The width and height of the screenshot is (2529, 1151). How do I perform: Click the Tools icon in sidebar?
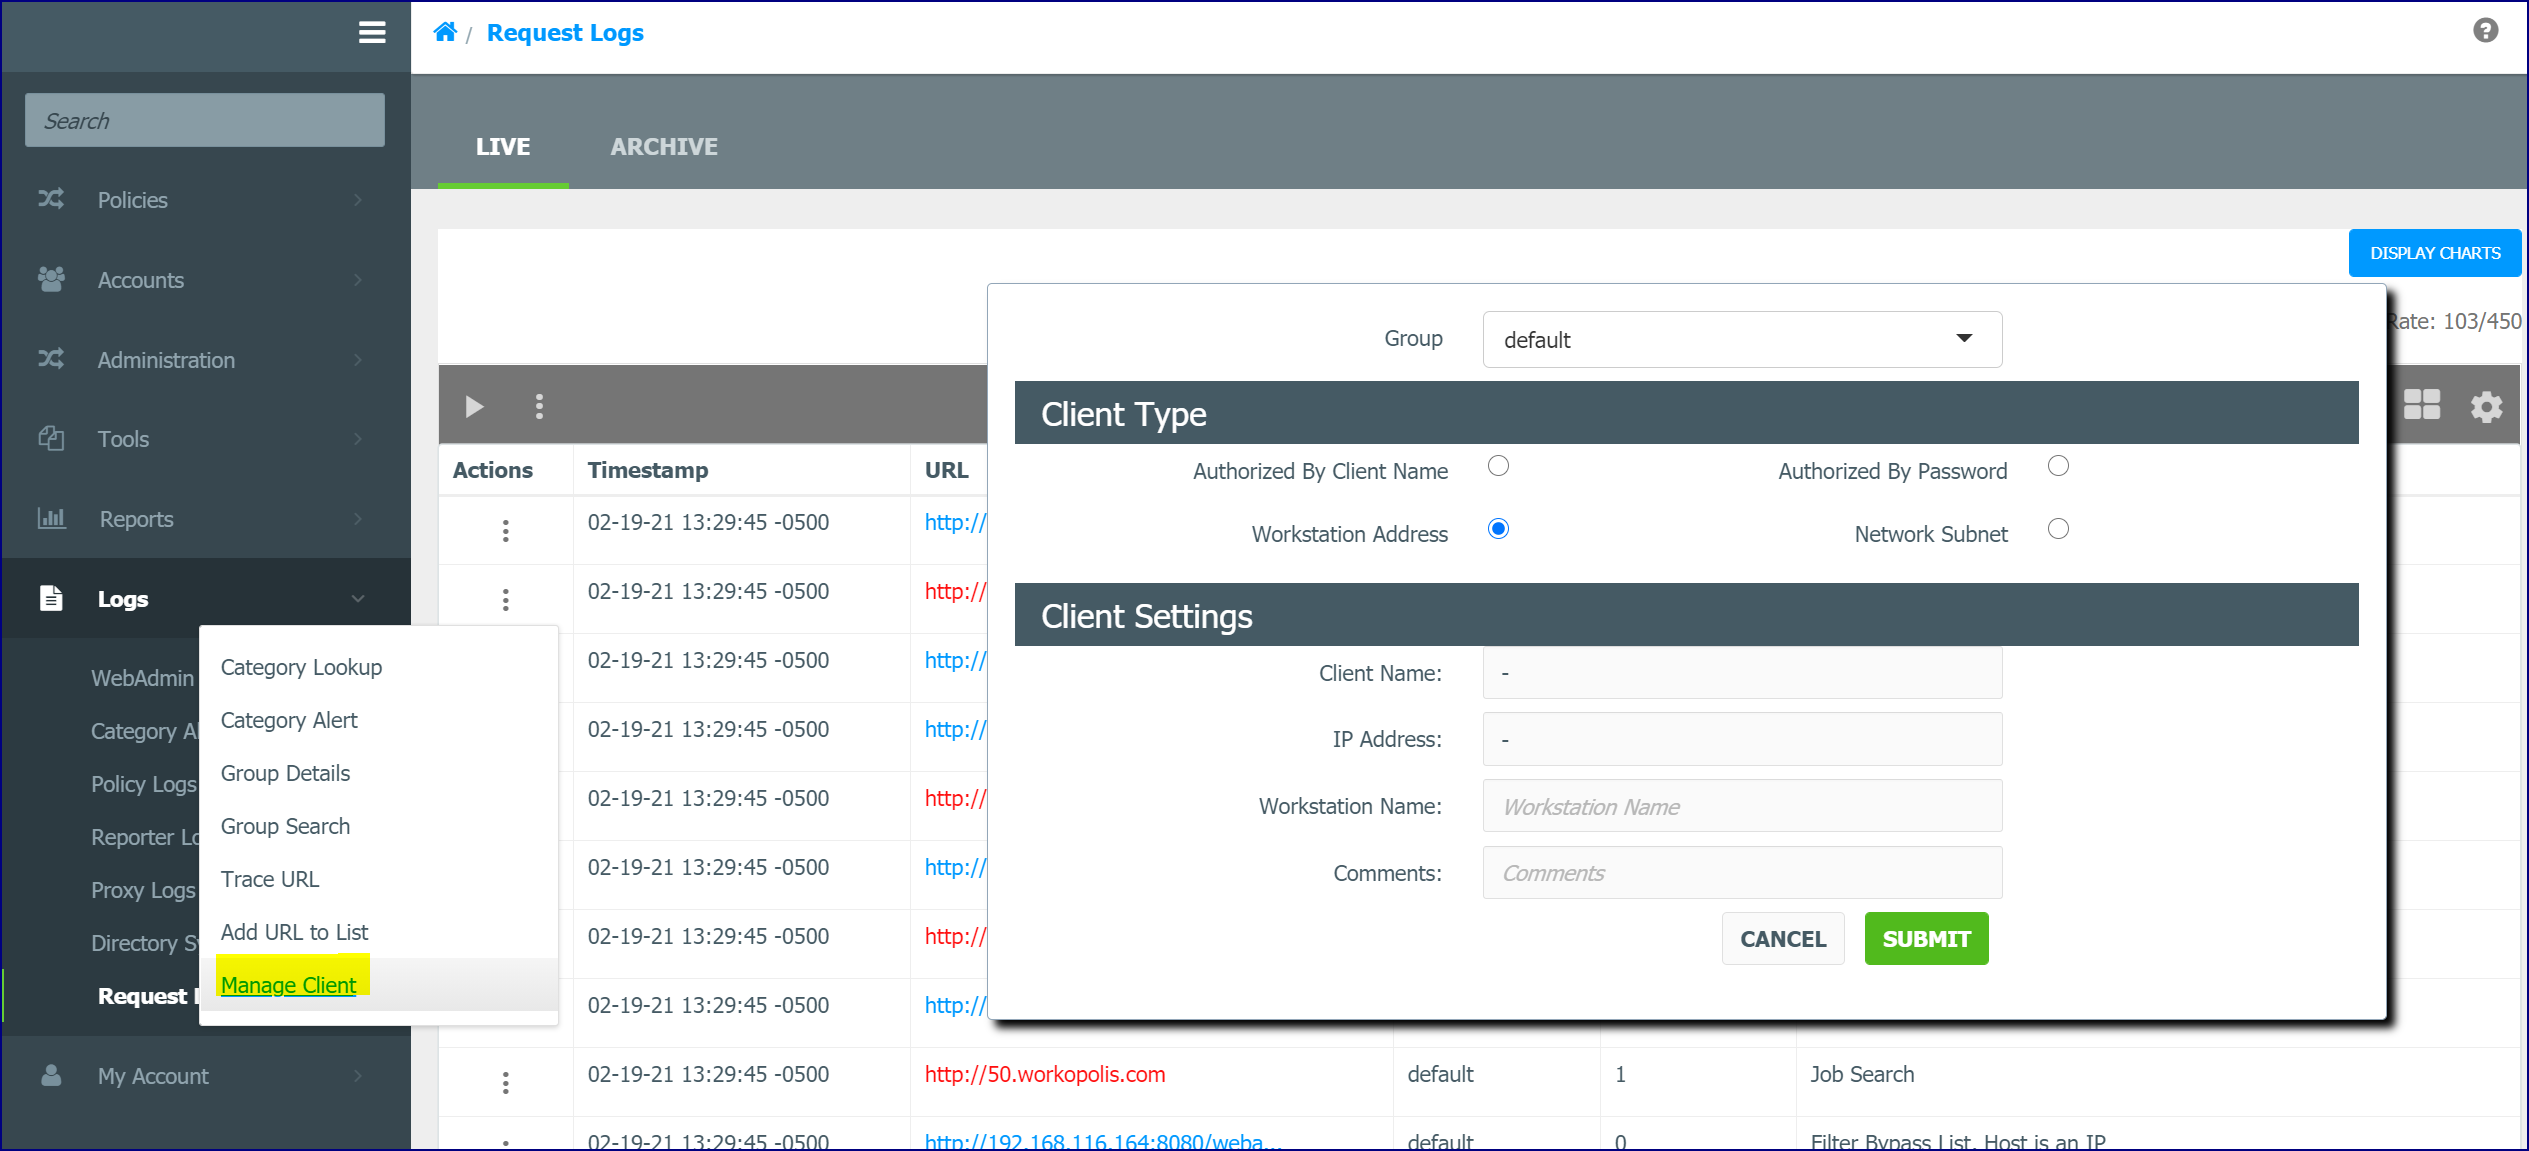point(51,438)
